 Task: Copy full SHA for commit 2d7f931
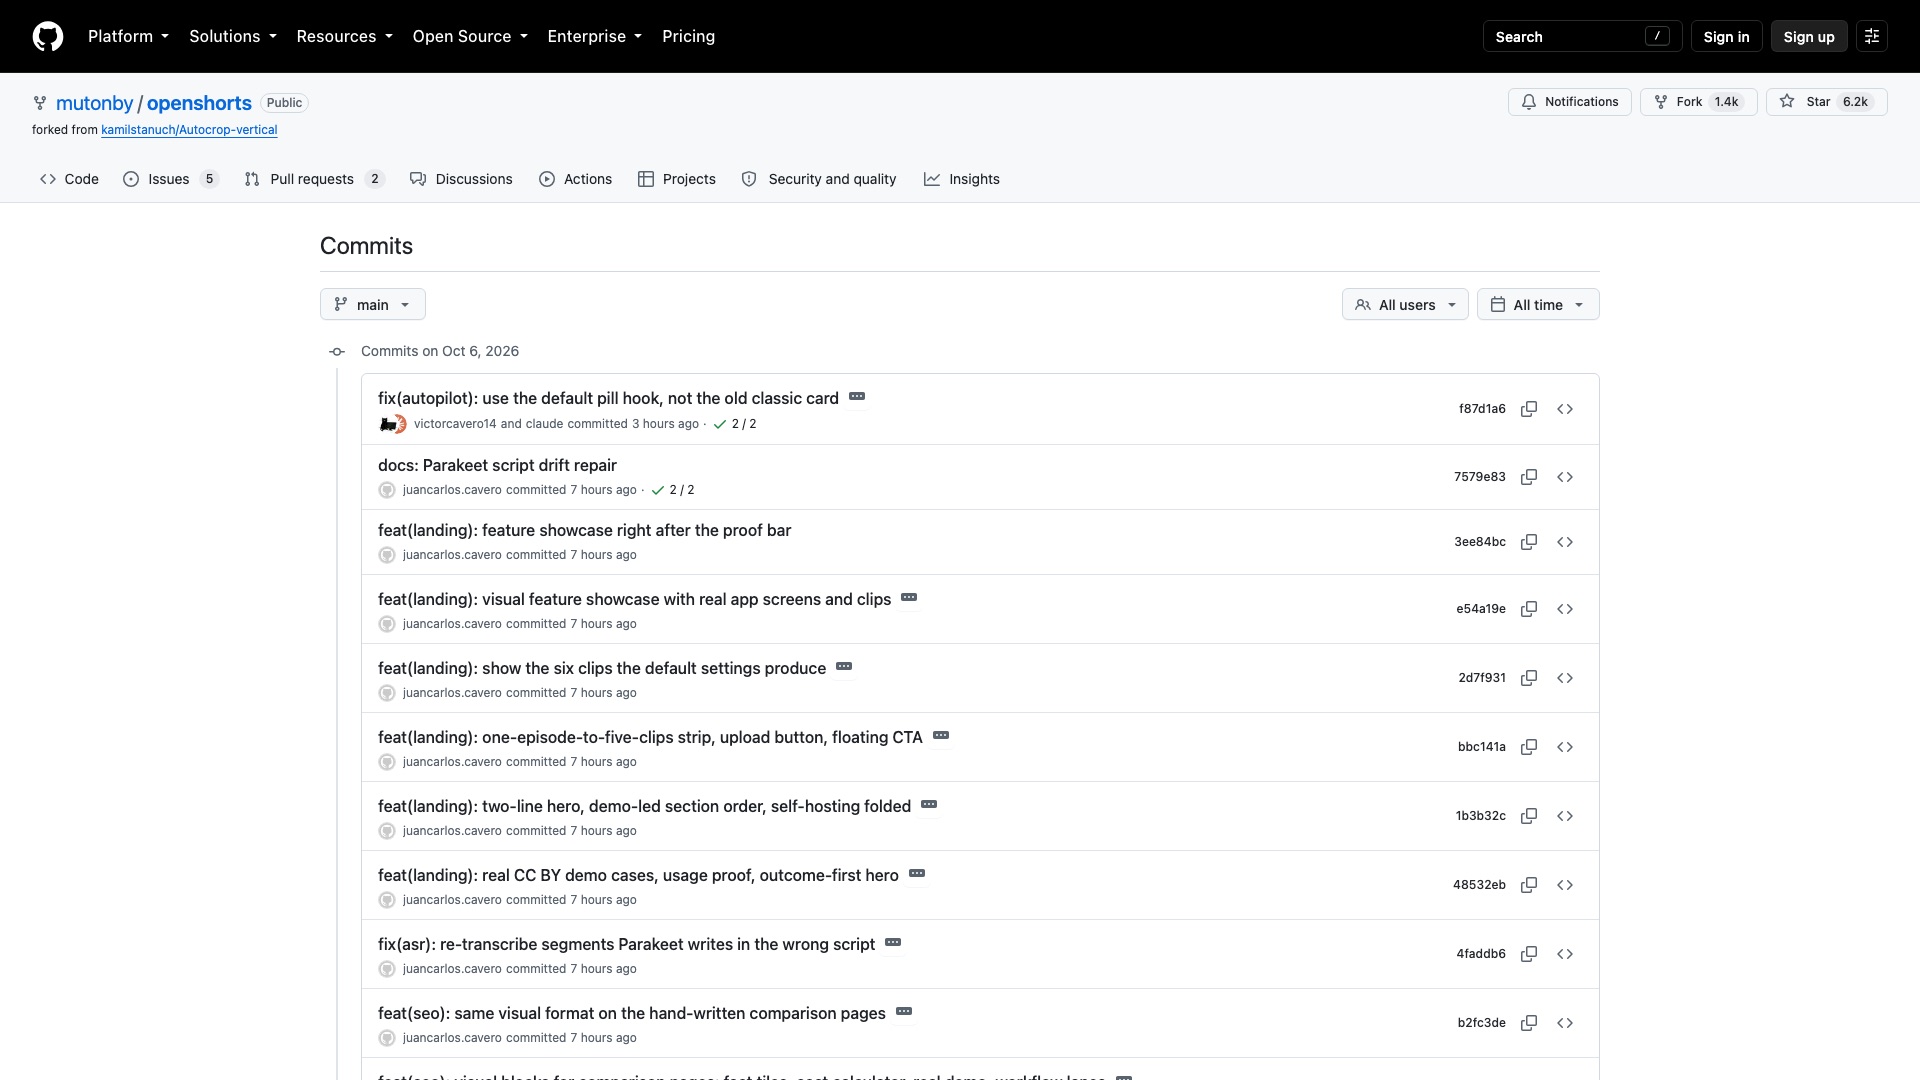tap(1529, 678)
